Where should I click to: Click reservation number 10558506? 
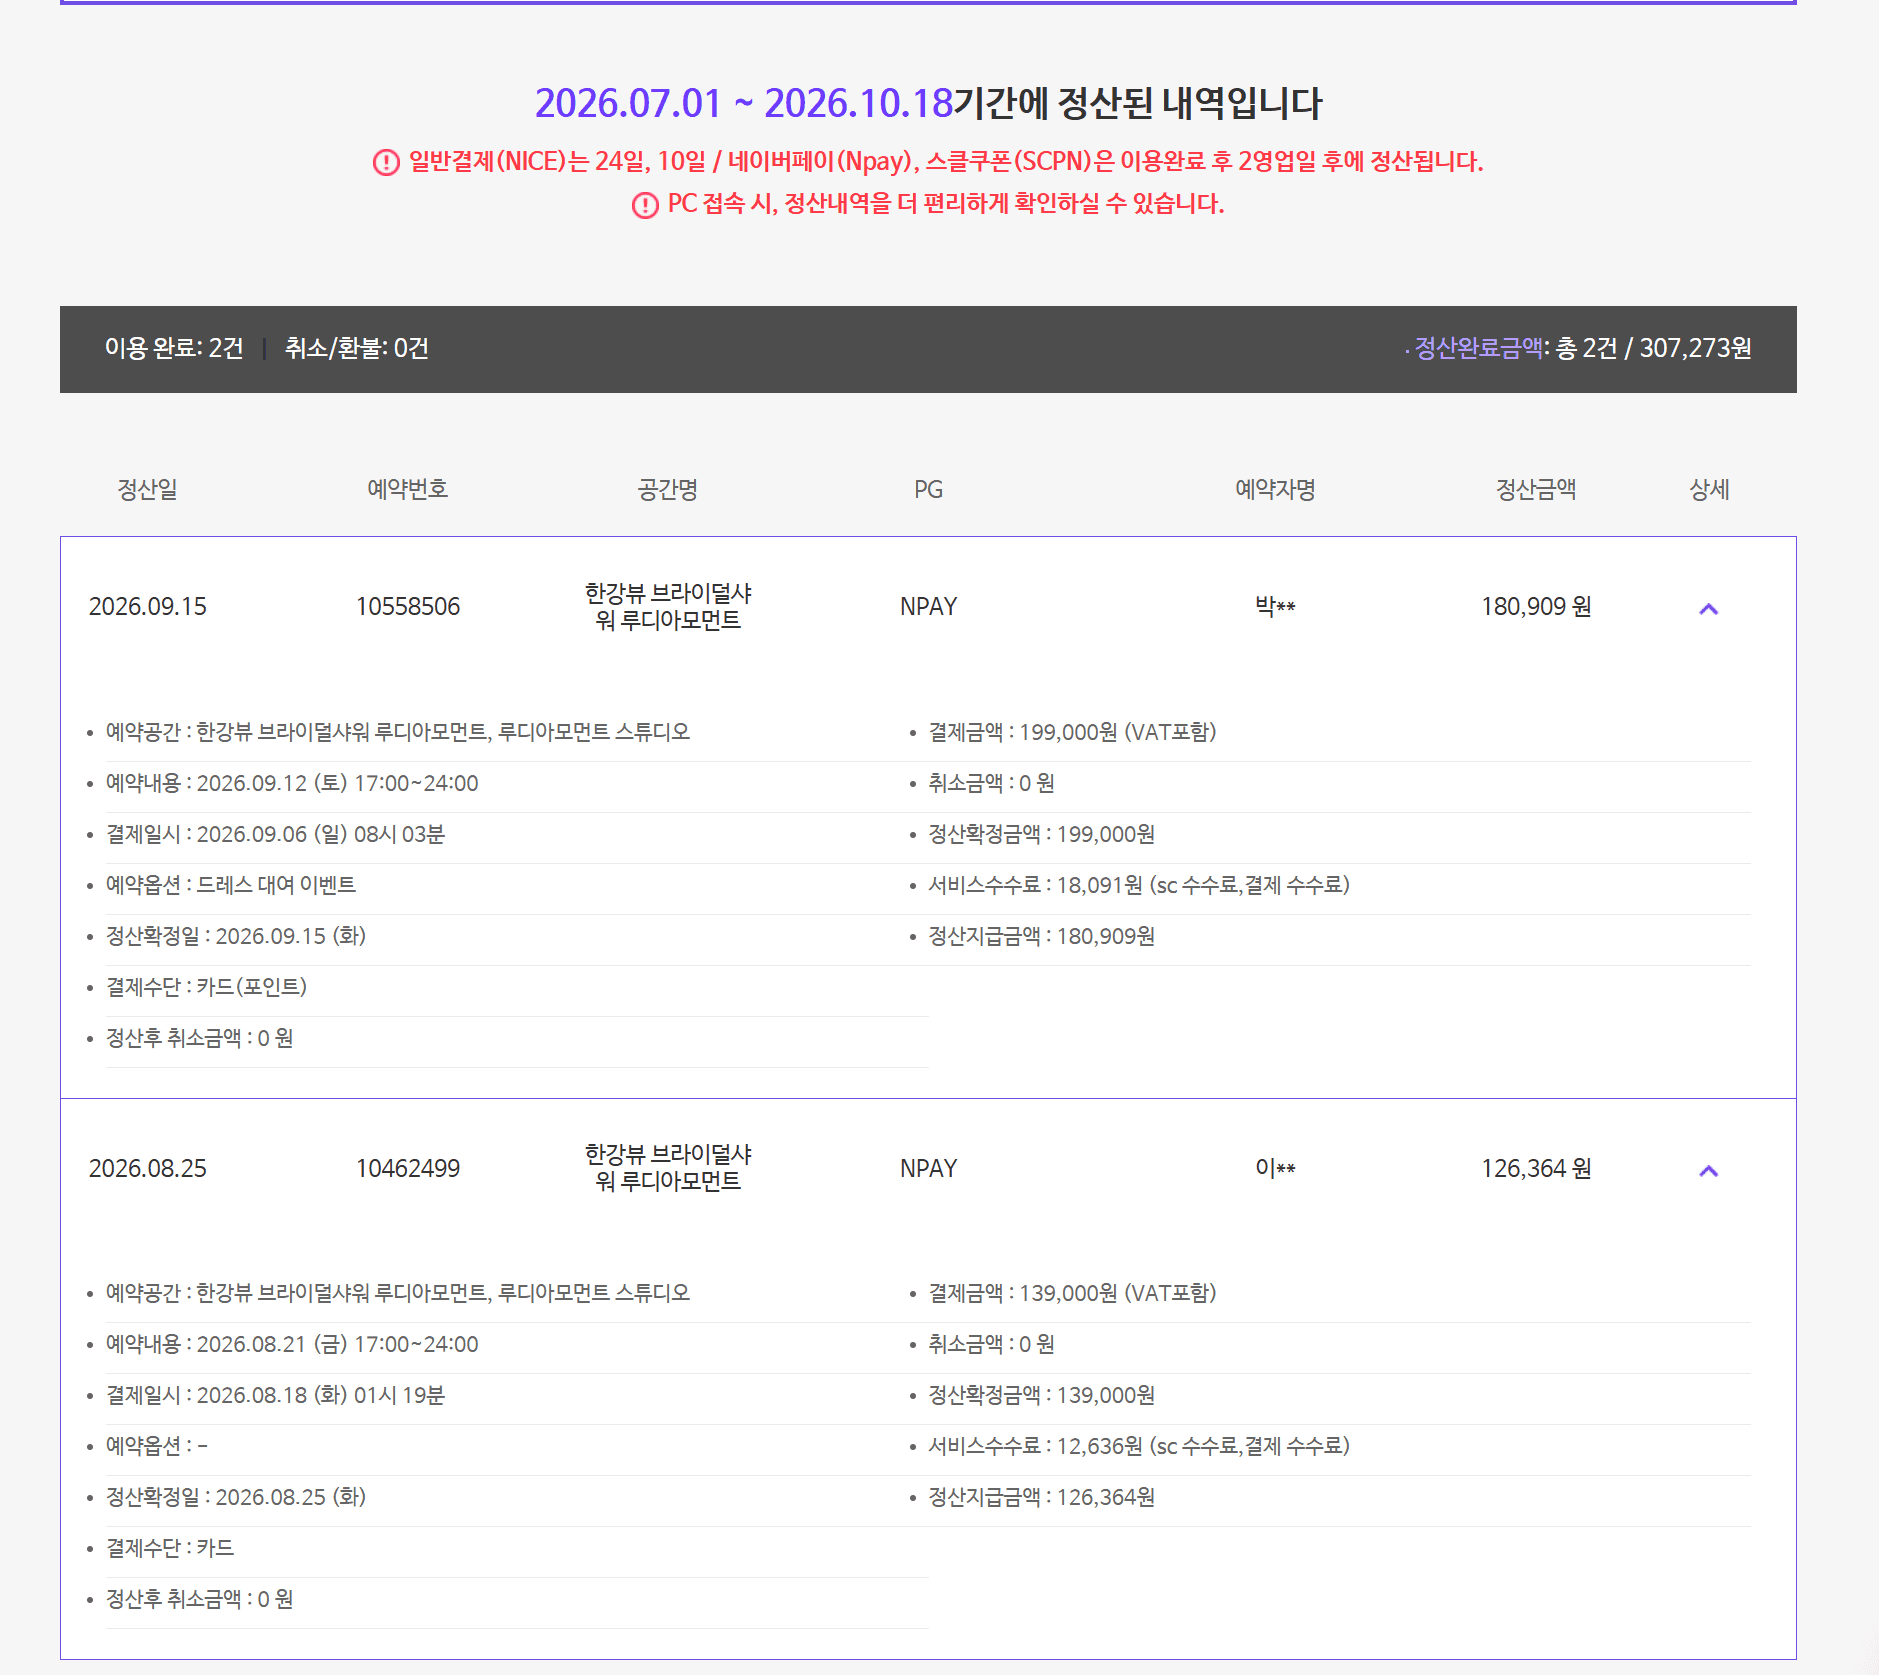click(x=408, y=607)
